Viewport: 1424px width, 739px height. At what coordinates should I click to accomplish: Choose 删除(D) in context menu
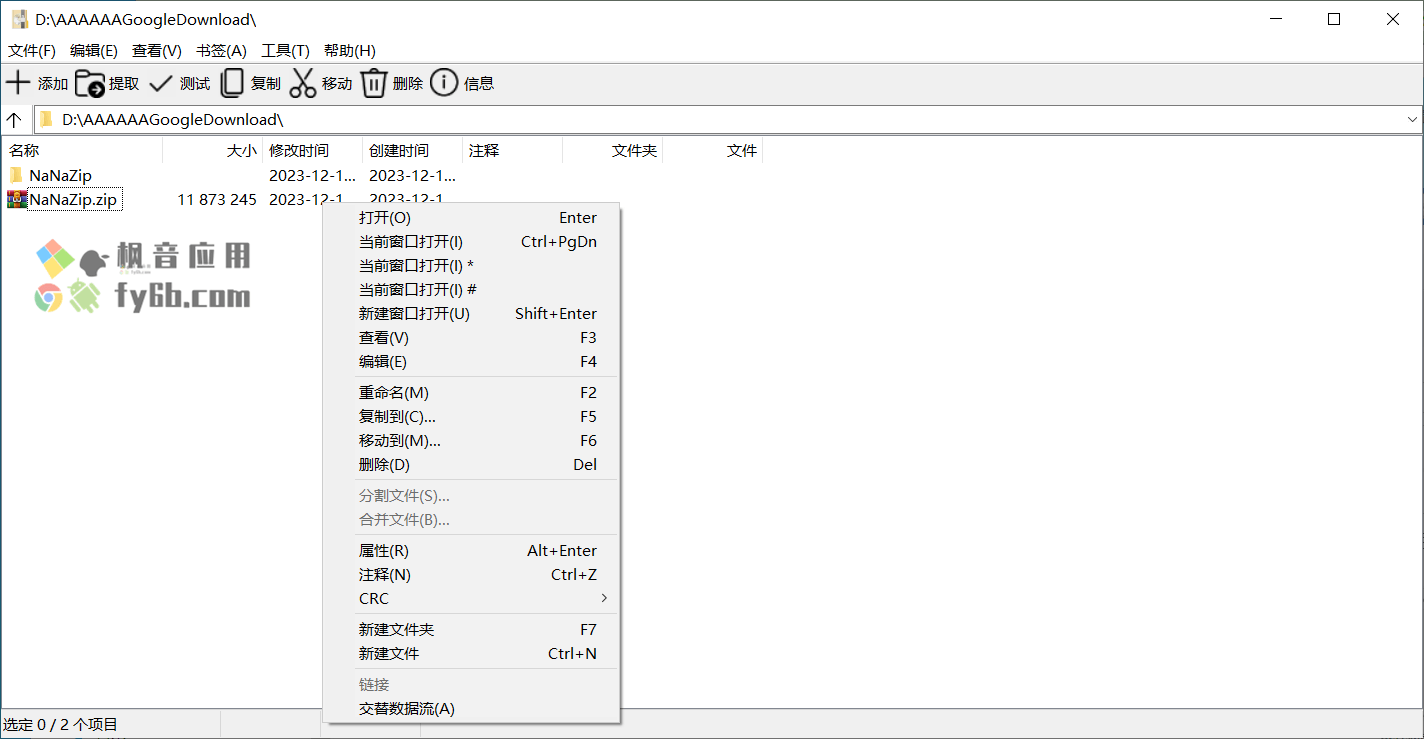pos(472,465)
